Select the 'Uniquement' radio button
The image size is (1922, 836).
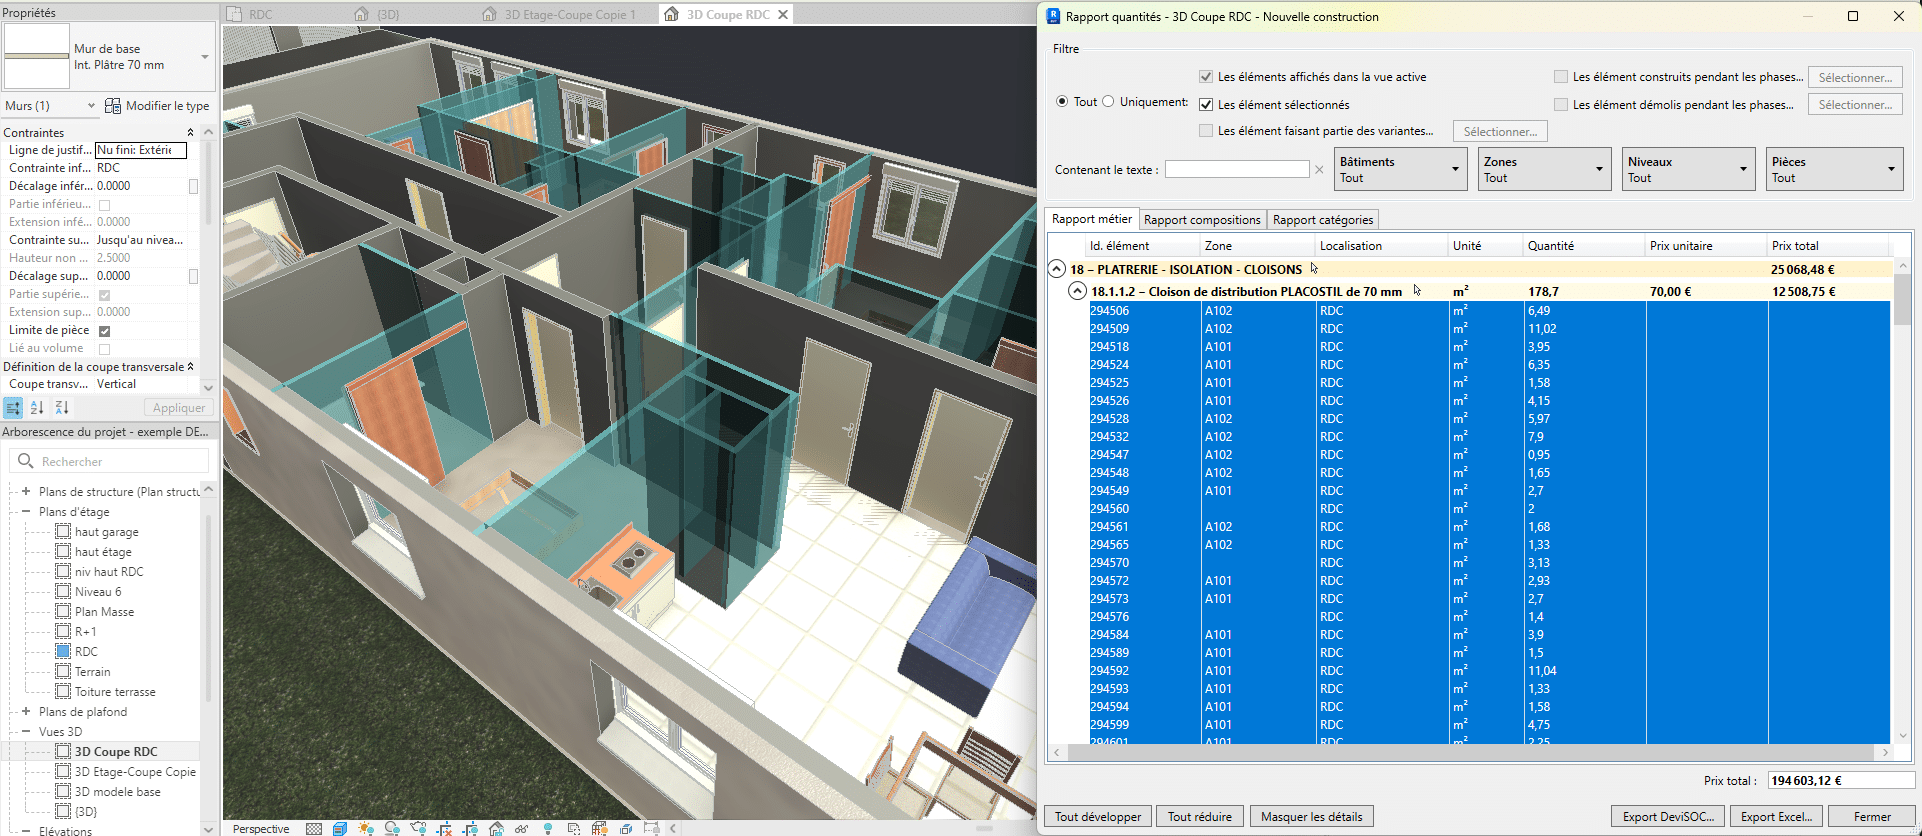point(1108,102)
